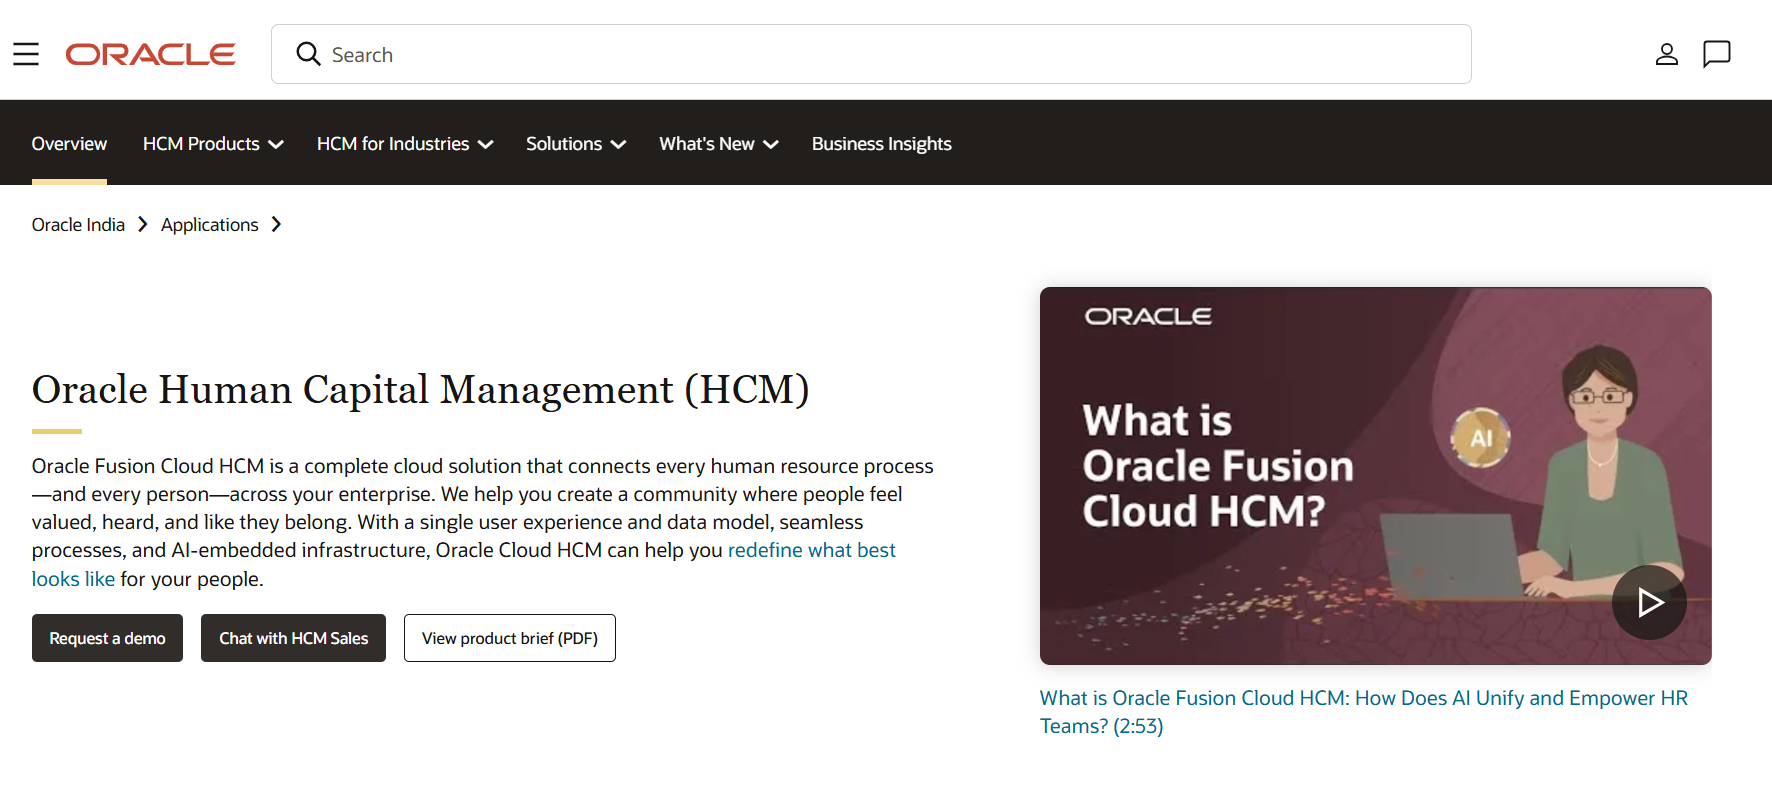
Task: Expand the HCM for Industries menu
Action: 405,143
